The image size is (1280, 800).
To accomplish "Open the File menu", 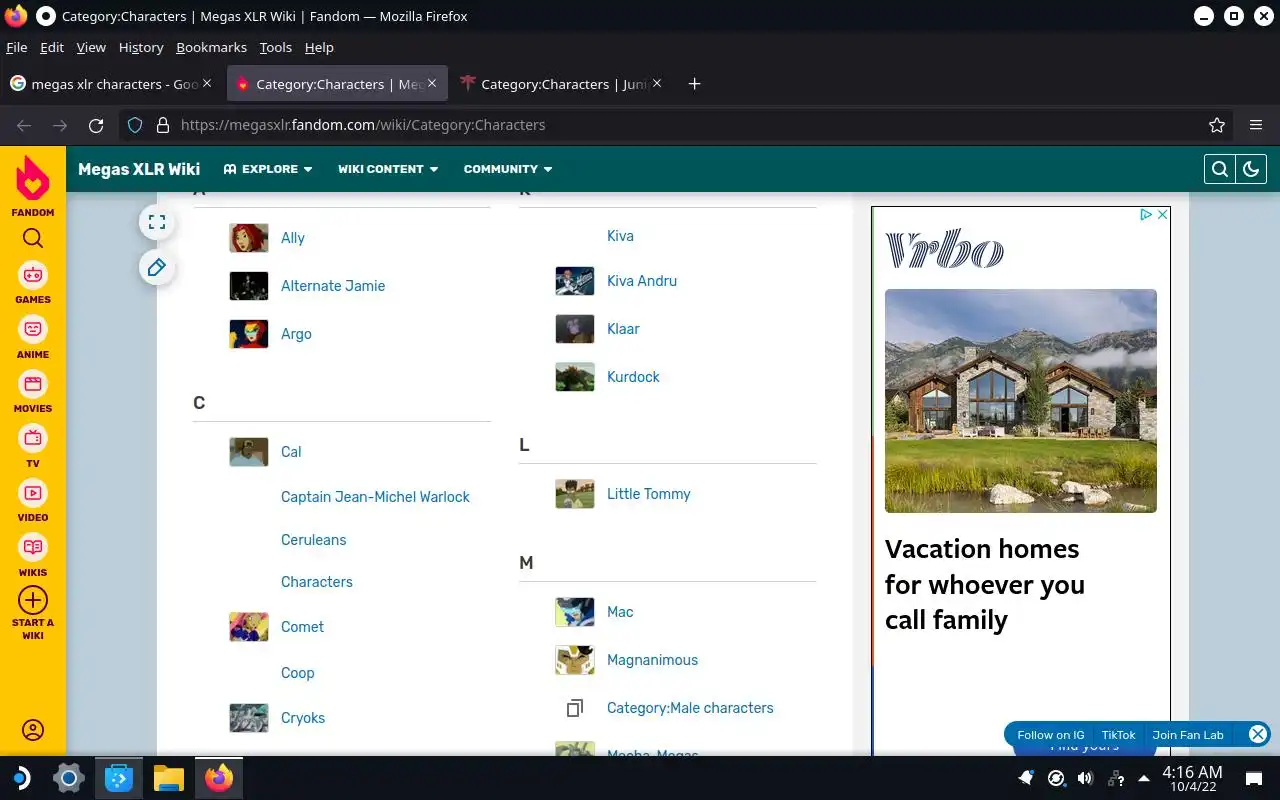I will click(17, 47).
